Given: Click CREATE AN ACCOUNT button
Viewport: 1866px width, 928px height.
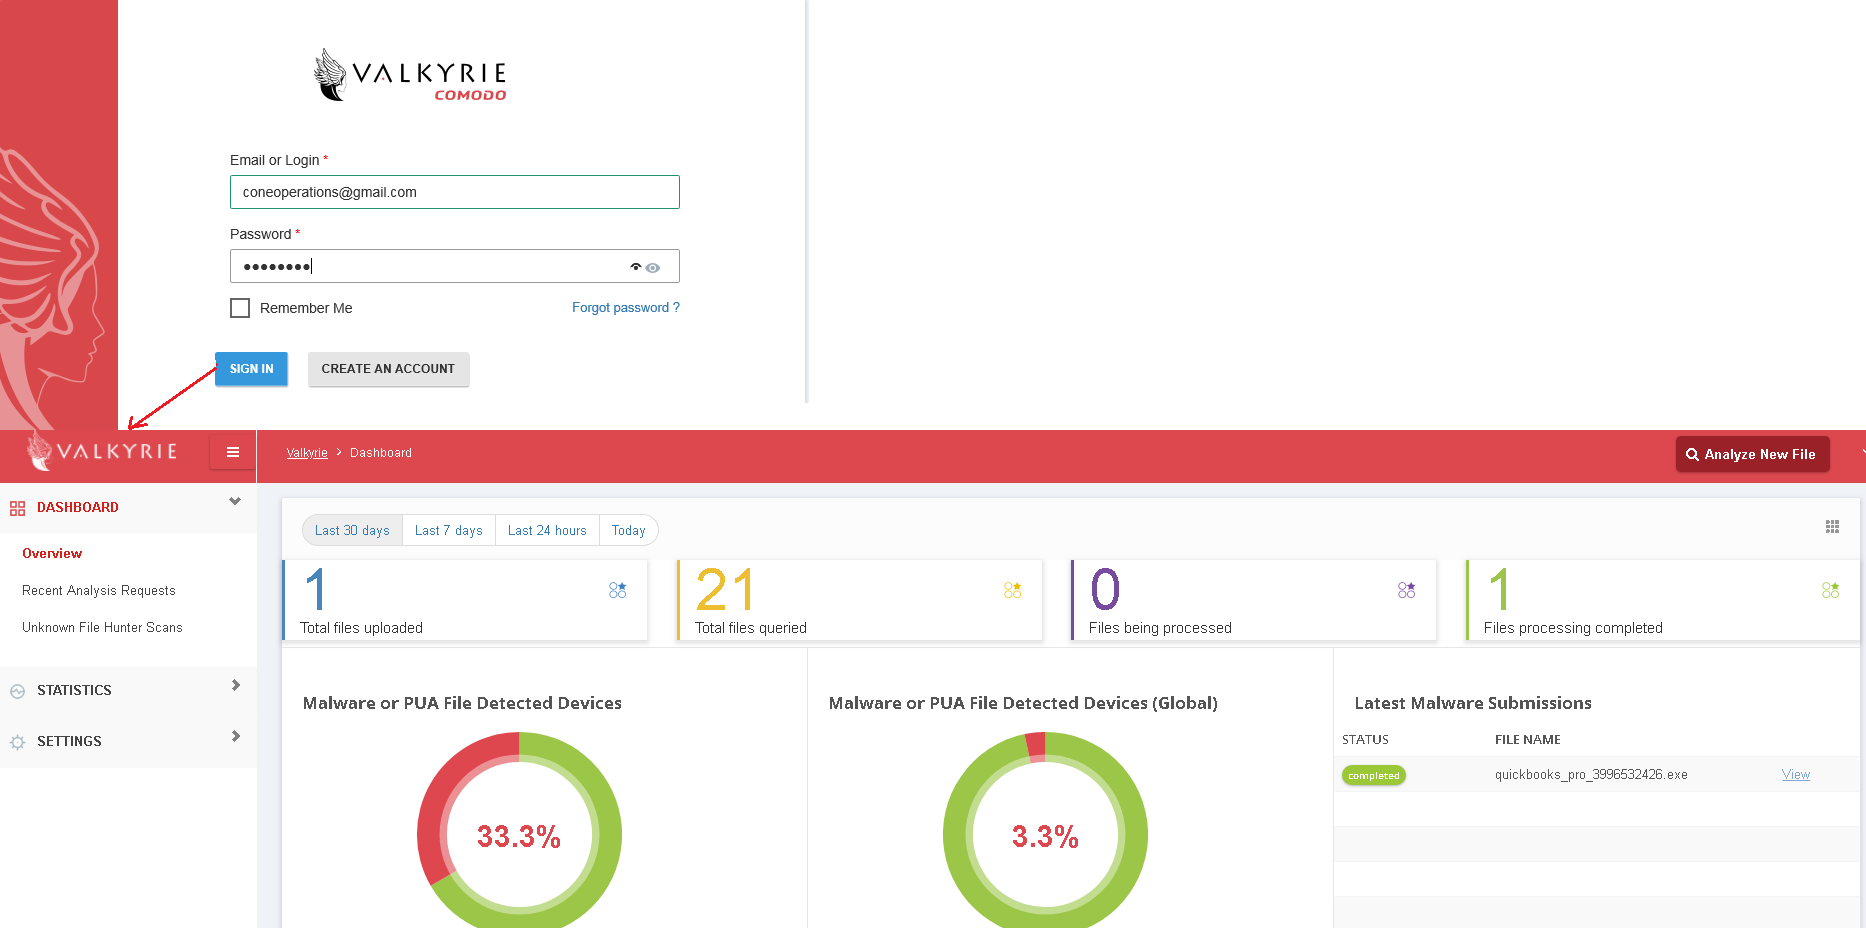Looking at the screenshot, I should 388,369.
